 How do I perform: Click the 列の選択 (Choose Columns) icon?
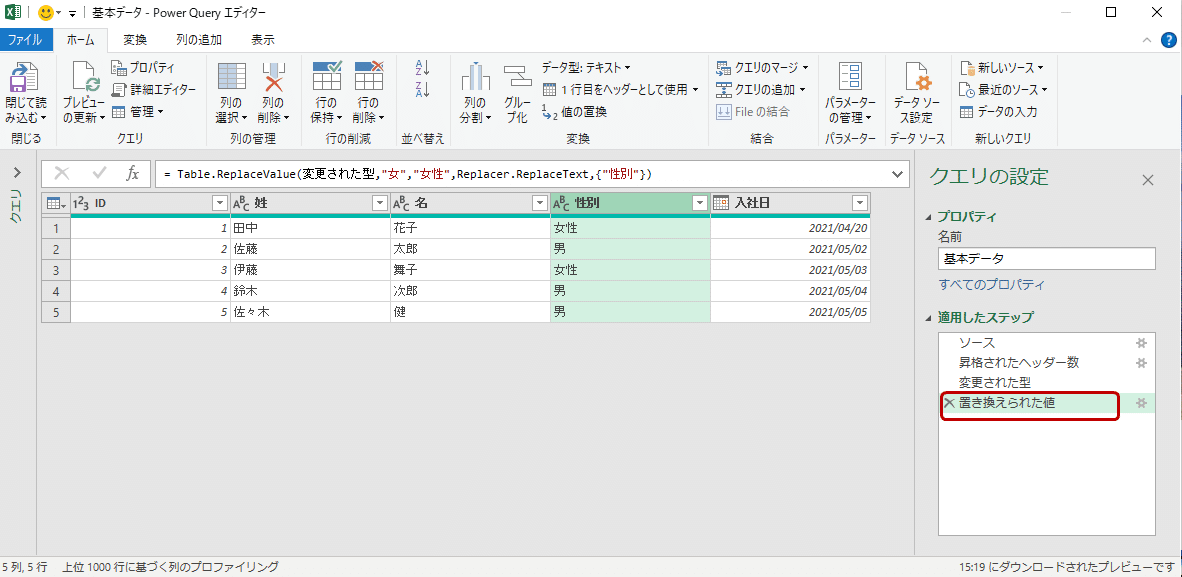coord(232,77)
